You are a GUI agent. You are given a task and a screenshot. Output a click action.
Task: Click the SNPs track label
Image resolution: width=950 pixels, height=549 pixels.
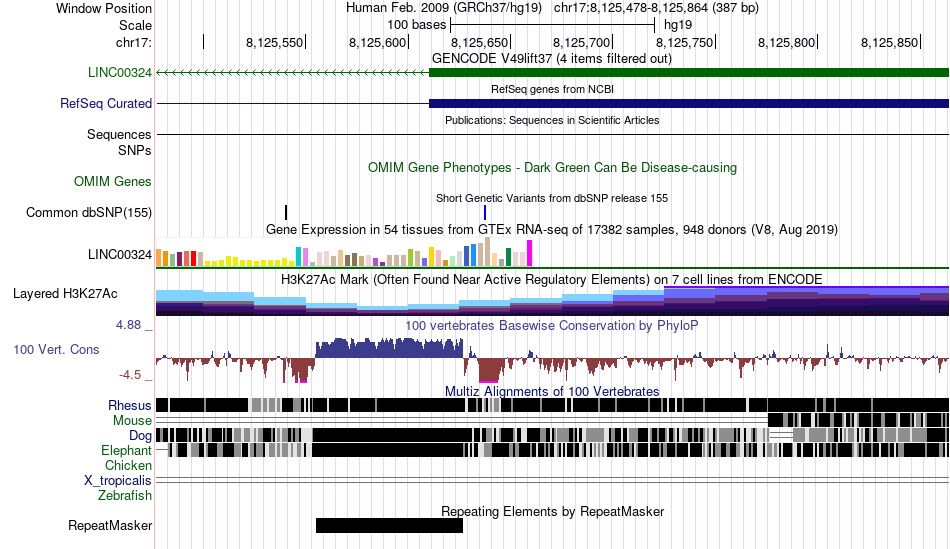coord(135,150)
